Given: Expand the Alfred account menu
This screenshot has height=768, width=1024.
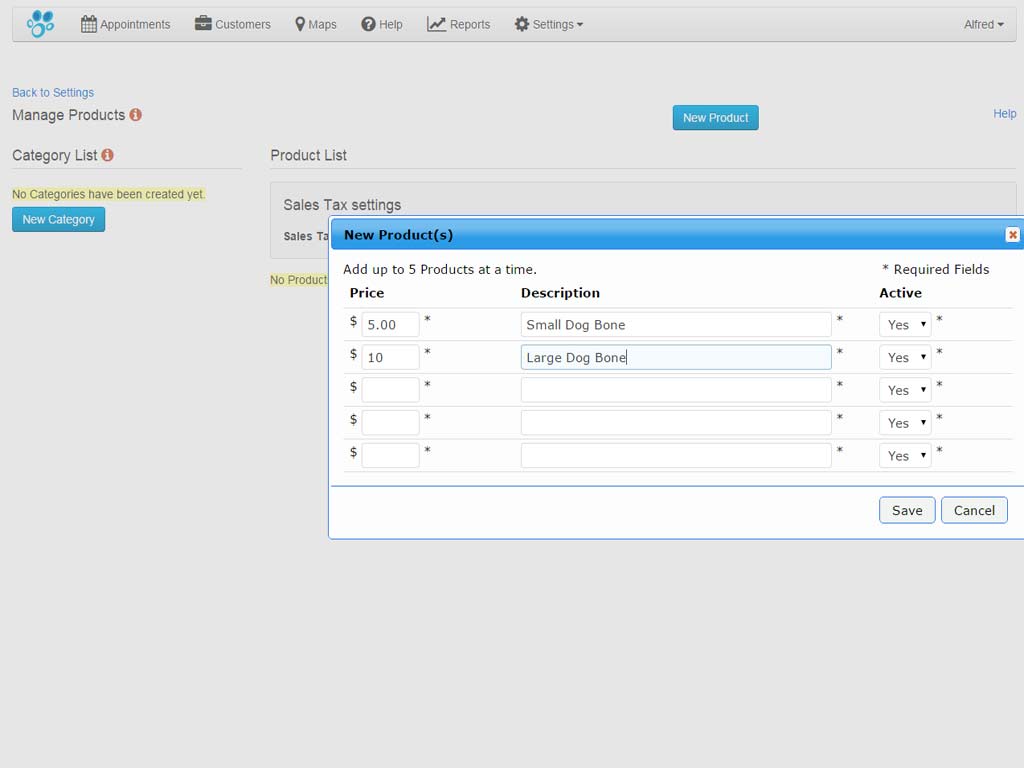Looking at the screenshot, I should (983, 23).
